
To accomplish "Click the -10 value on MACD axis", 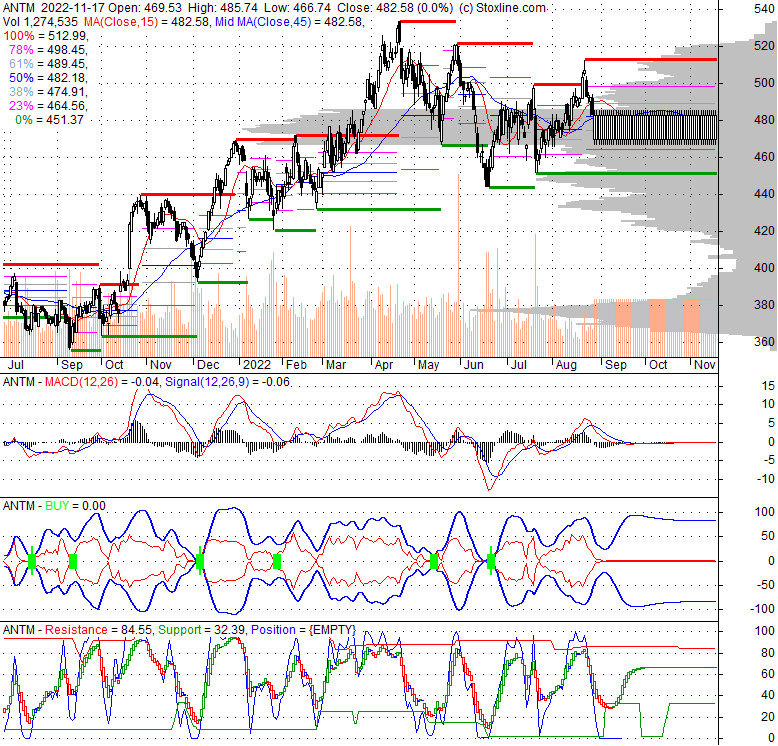I will [x=766, y=479].
